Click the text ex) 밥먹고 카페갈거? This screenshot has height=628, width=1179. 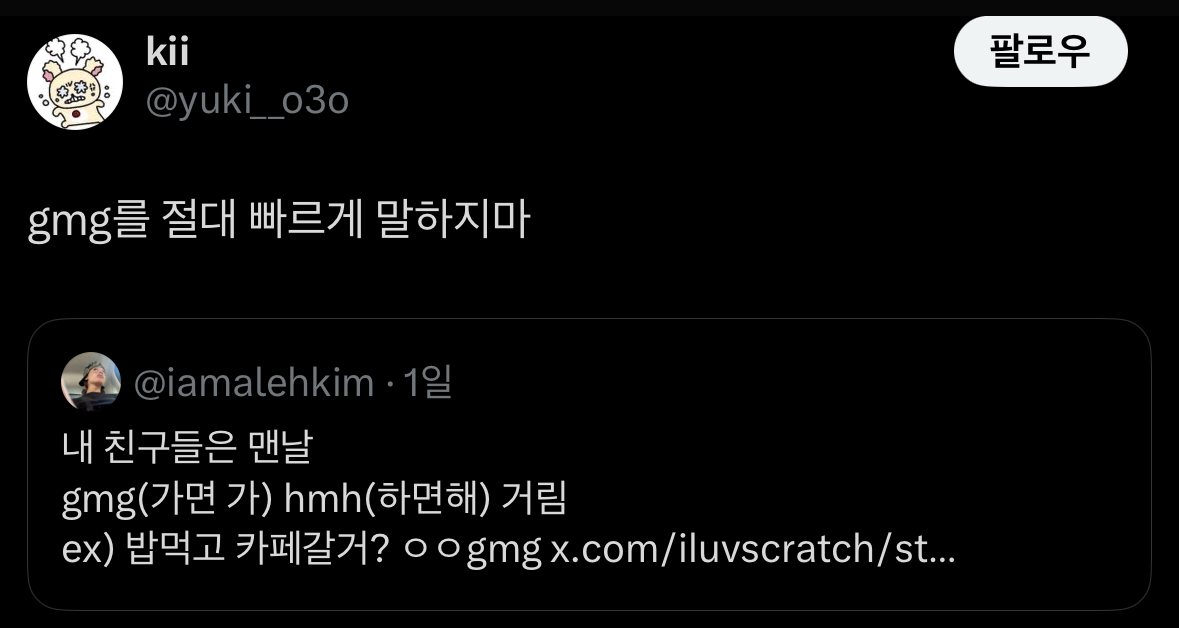tap(225, 550)
